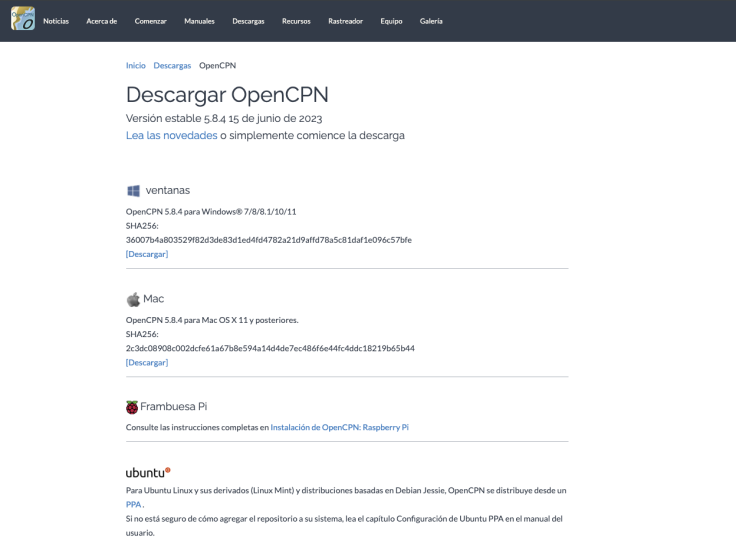The image size is (736, 541).
Task: Go to the Equipo page
Action: (391, 21)
